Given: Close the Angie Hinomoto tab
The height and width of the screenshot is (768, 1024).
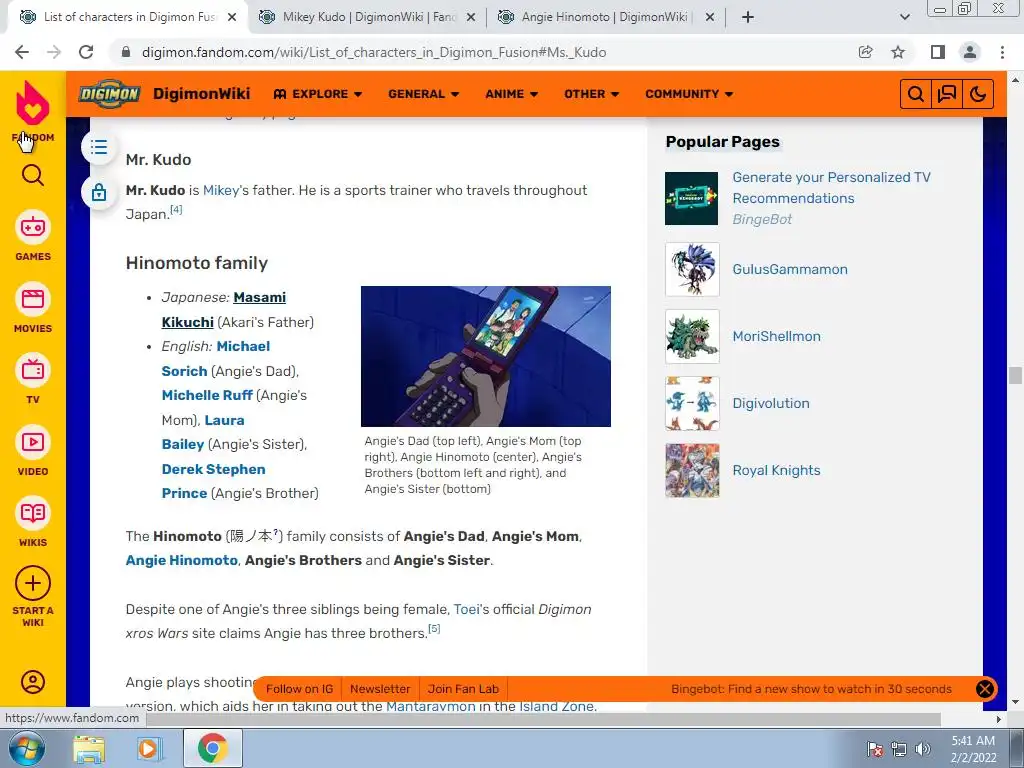Looking at the screenshot, I should (x=711, y=17).
